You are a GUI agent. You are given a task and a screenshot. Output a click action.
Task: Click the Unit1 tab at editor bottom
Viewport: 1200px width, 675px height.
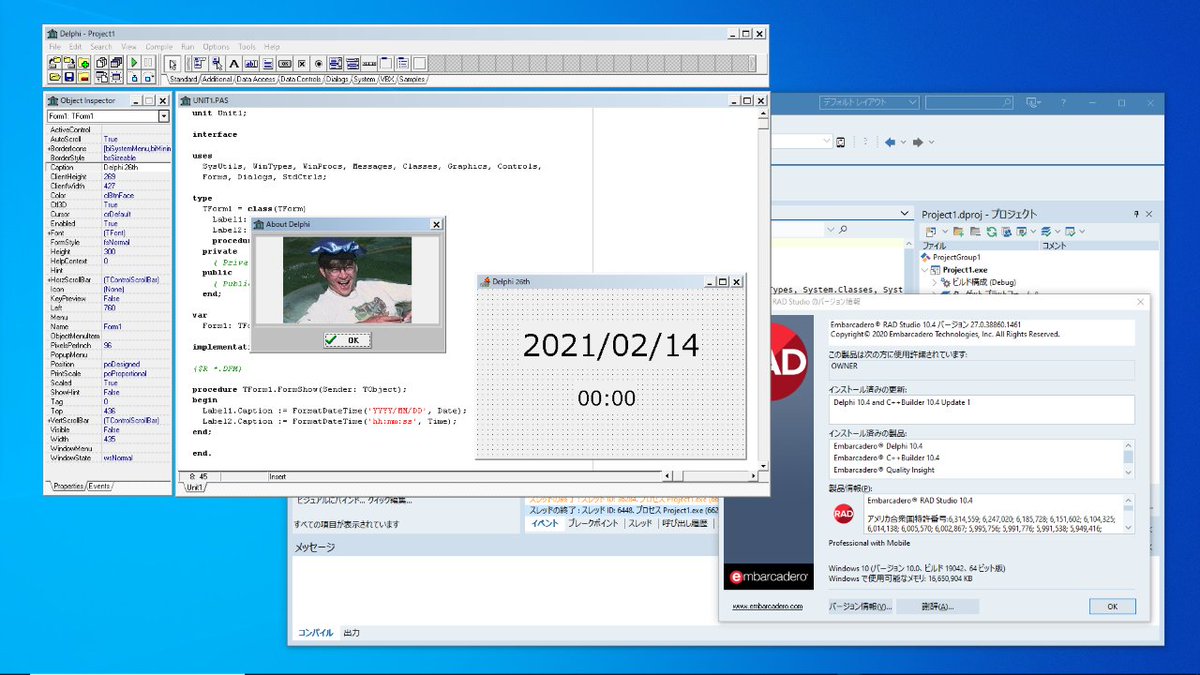[194, 487]
